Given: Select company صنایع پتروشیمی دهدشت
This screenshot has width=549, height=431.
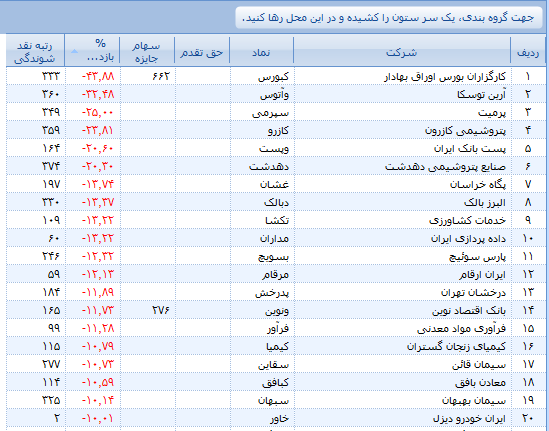Looking at the screenshot, I should click(x=445, y=167).
